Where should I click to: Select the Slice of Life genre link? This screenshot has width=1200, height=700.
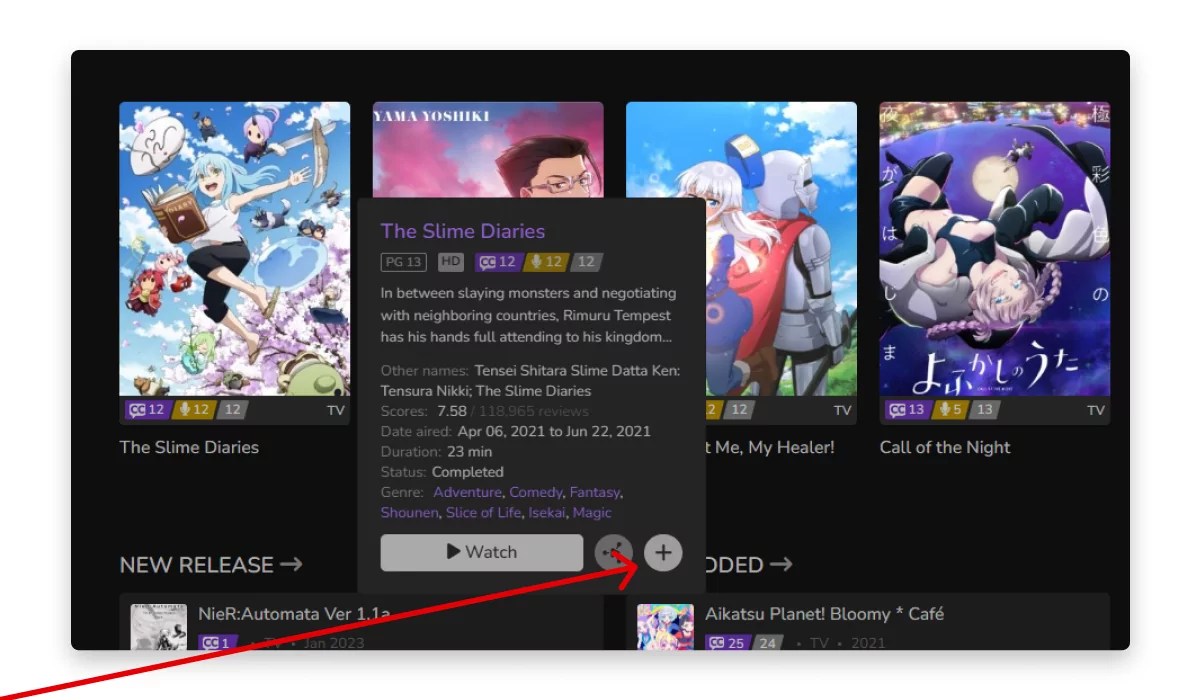click(483, 512)
